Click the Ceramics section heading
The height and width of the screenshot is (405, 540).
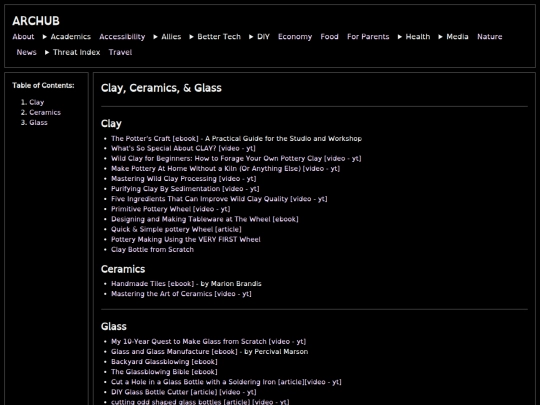123,269
